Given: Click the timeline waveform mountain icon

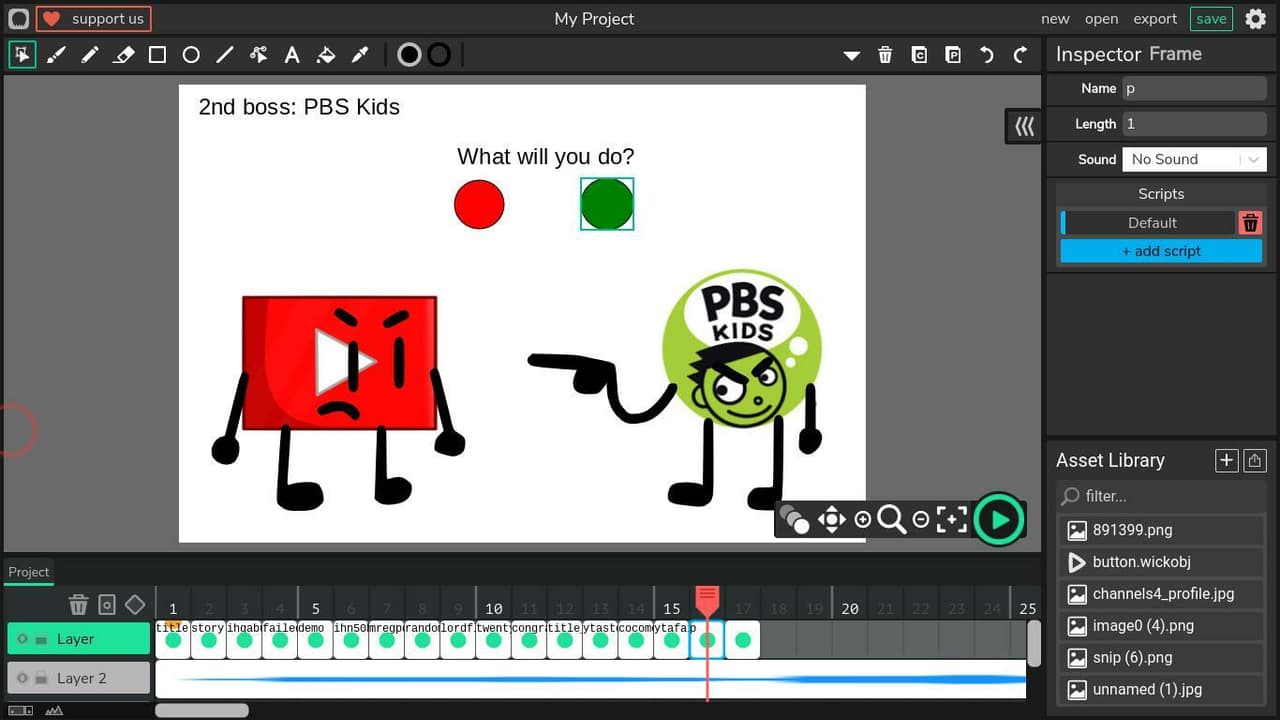Looking at the screenshot, I should [54, 711].
